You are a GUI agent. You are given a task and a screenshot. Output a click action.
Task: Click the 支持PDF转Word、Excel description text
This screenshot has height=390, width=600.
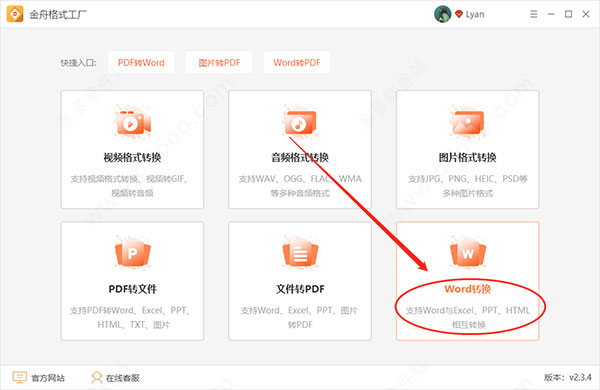pos(131,317)
